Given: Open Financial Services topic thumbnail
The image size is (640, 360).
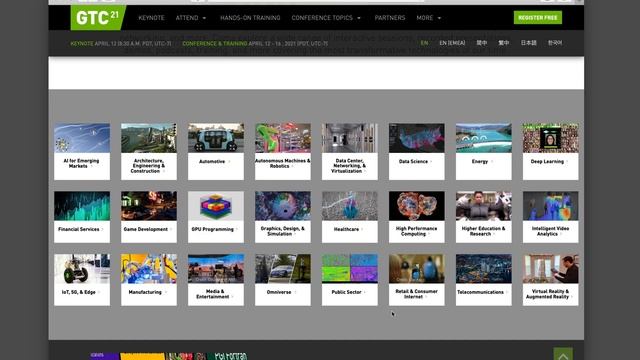Looking at the screenshot, I should [82, 206].
